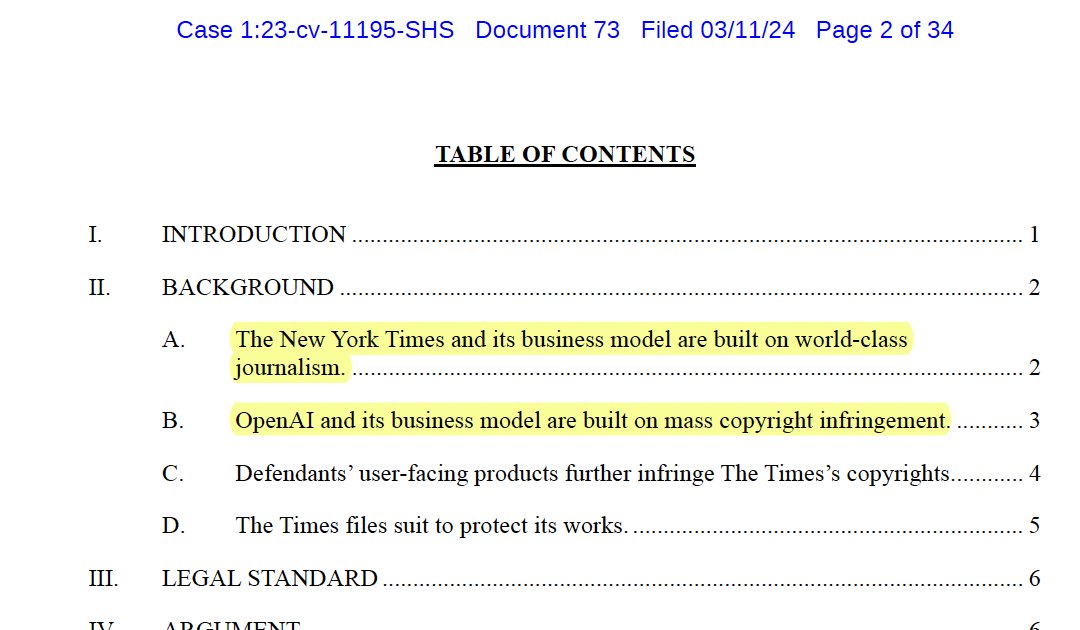Open 'The Times files suit to protect its works' entry
This screenshot has height=630, width=1080.
click(x=431, y=525)
